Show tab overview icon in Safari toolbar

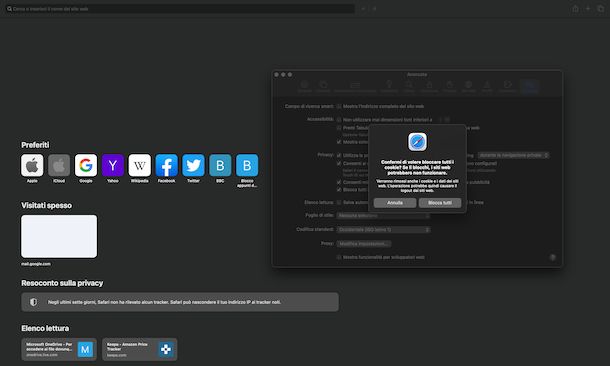[601, 9]
